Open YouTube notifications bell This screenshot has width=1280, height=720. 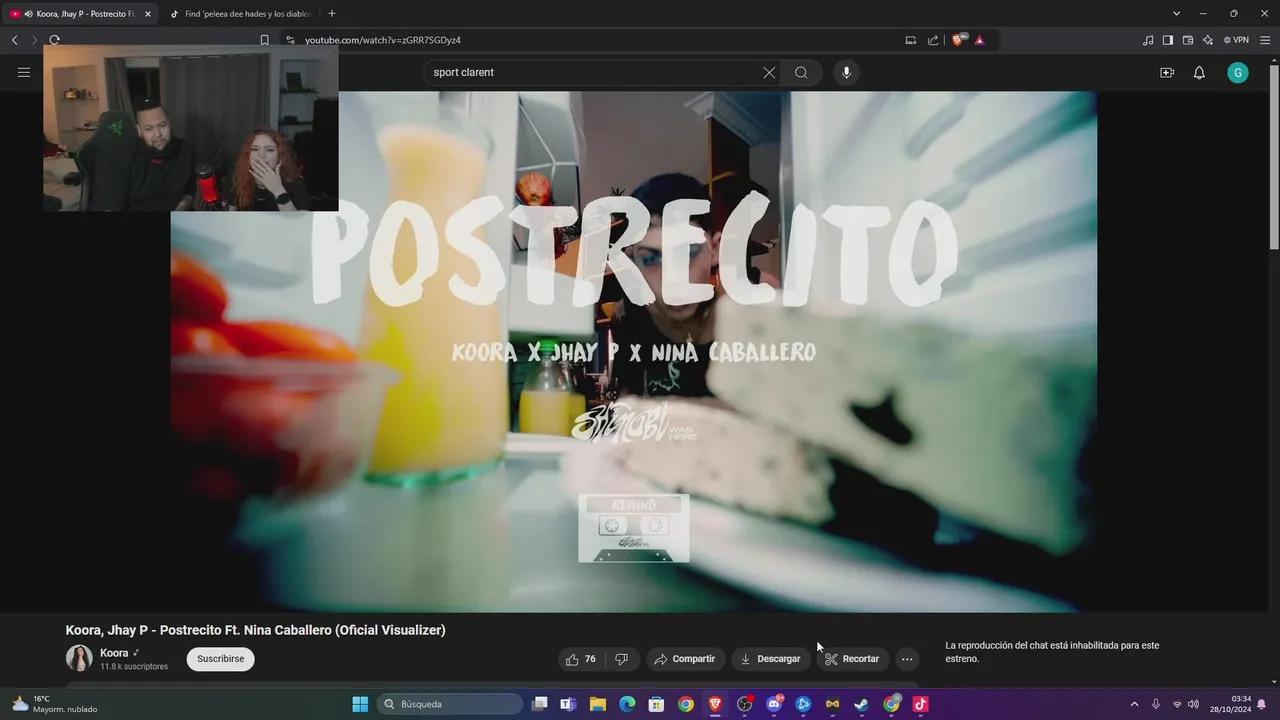point(1199,73)
